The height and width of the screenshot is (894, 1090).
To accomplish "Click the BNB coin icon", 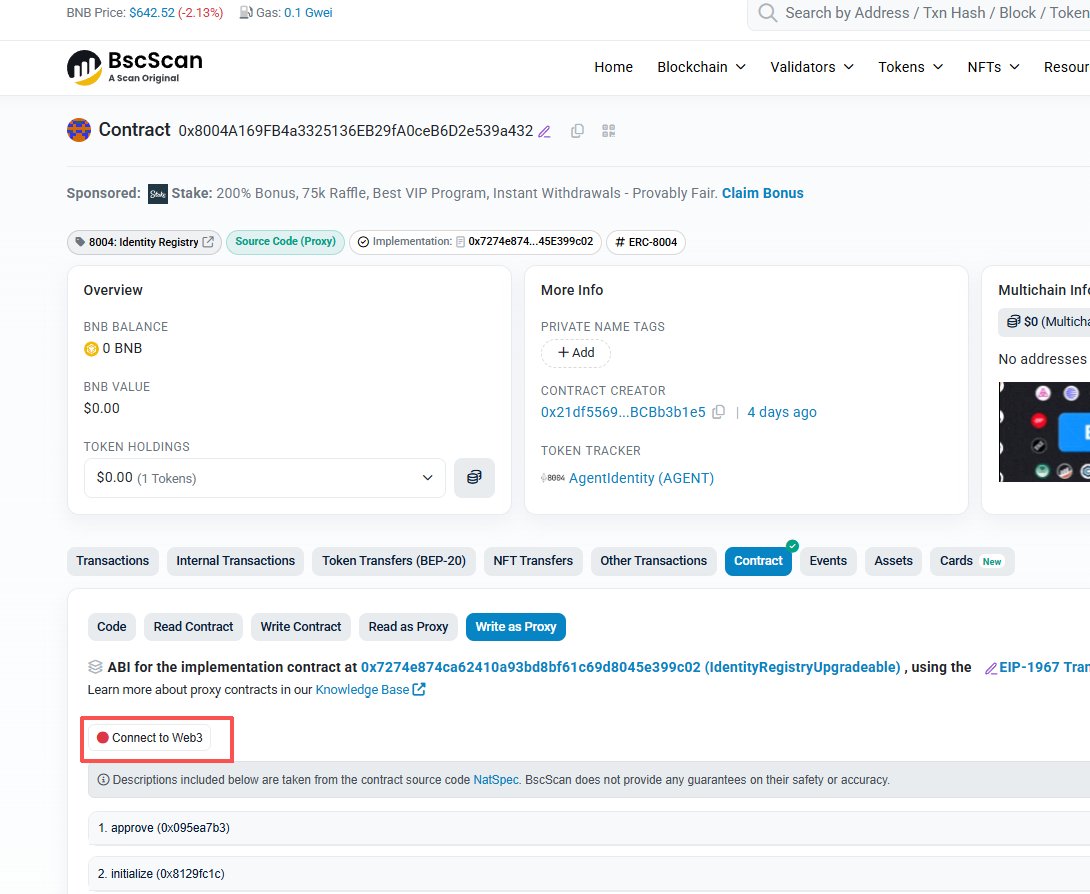I will 91,349.
